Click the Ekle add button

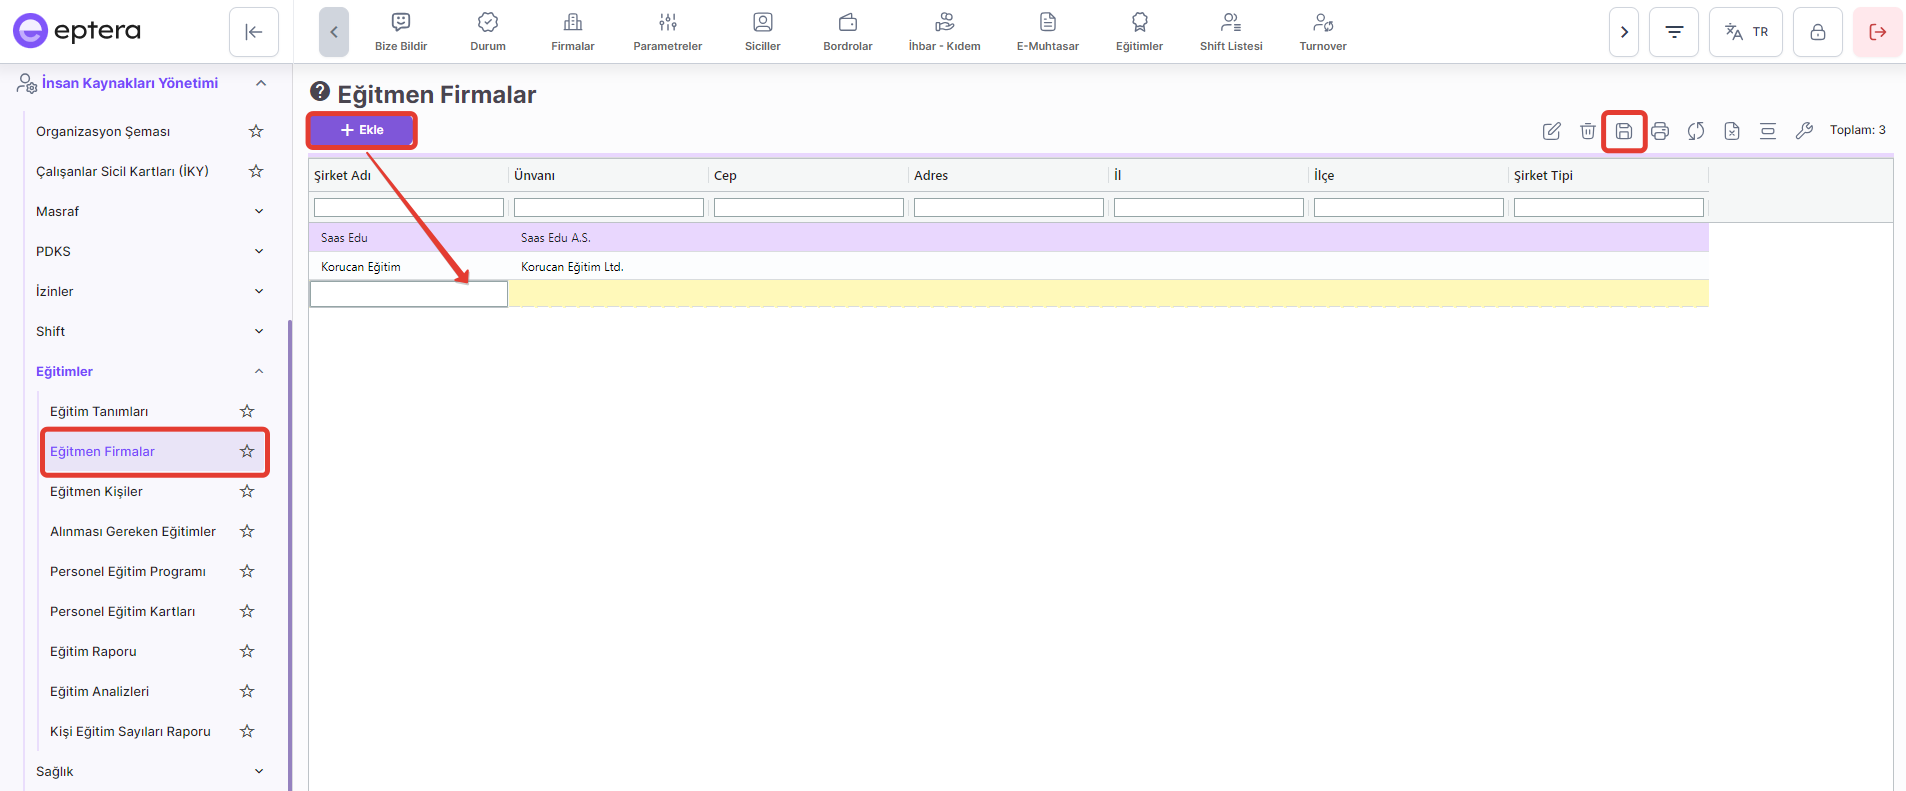point(361,130)
